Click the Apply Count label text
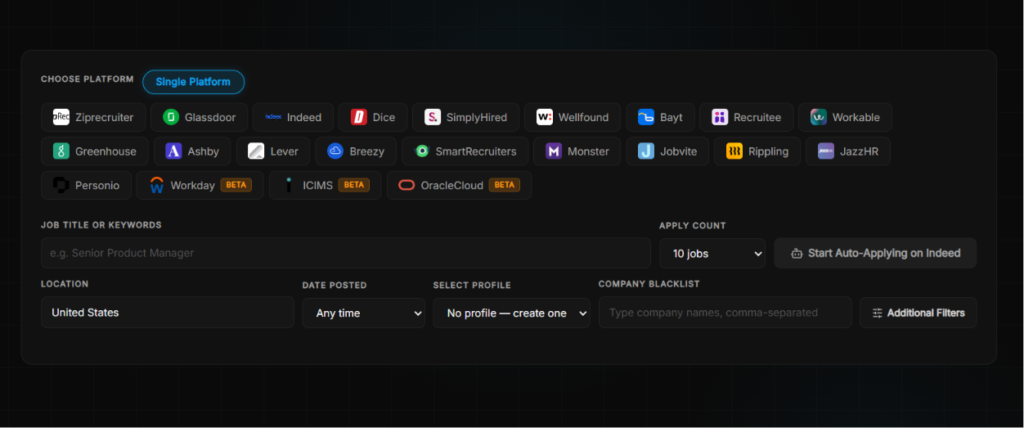 pos(692,225)
